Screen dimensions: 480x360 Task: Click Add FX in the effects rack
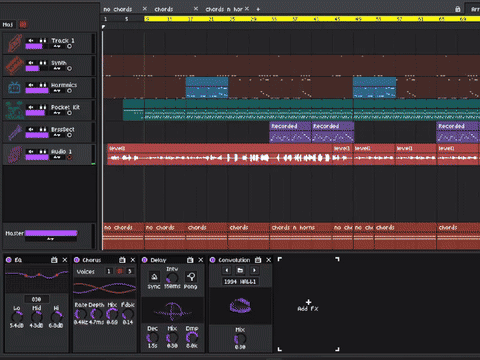308,305
